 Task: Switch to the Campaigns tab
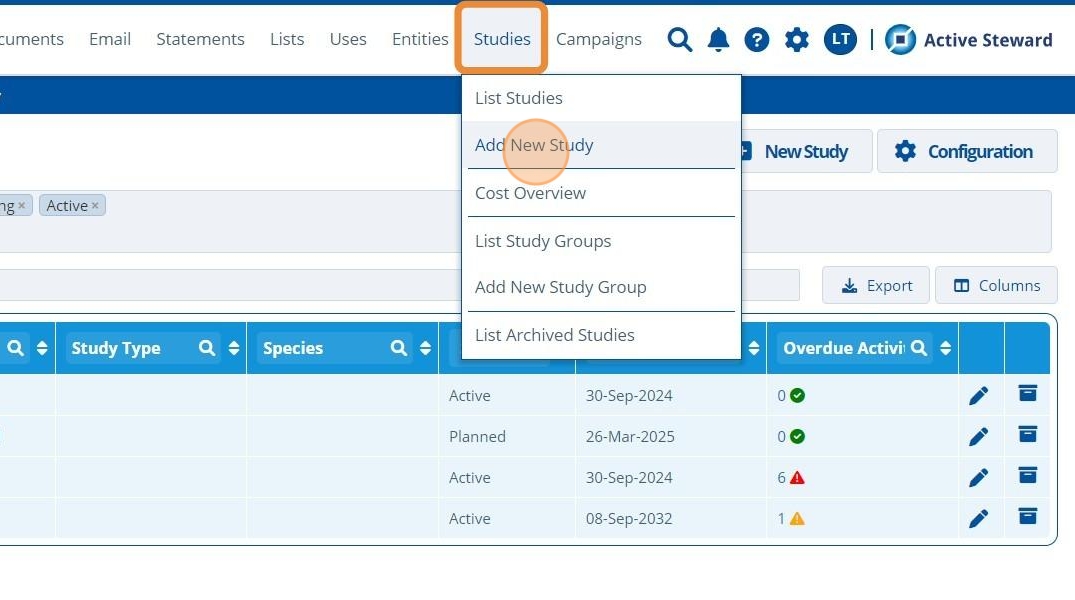click(598, 40)
